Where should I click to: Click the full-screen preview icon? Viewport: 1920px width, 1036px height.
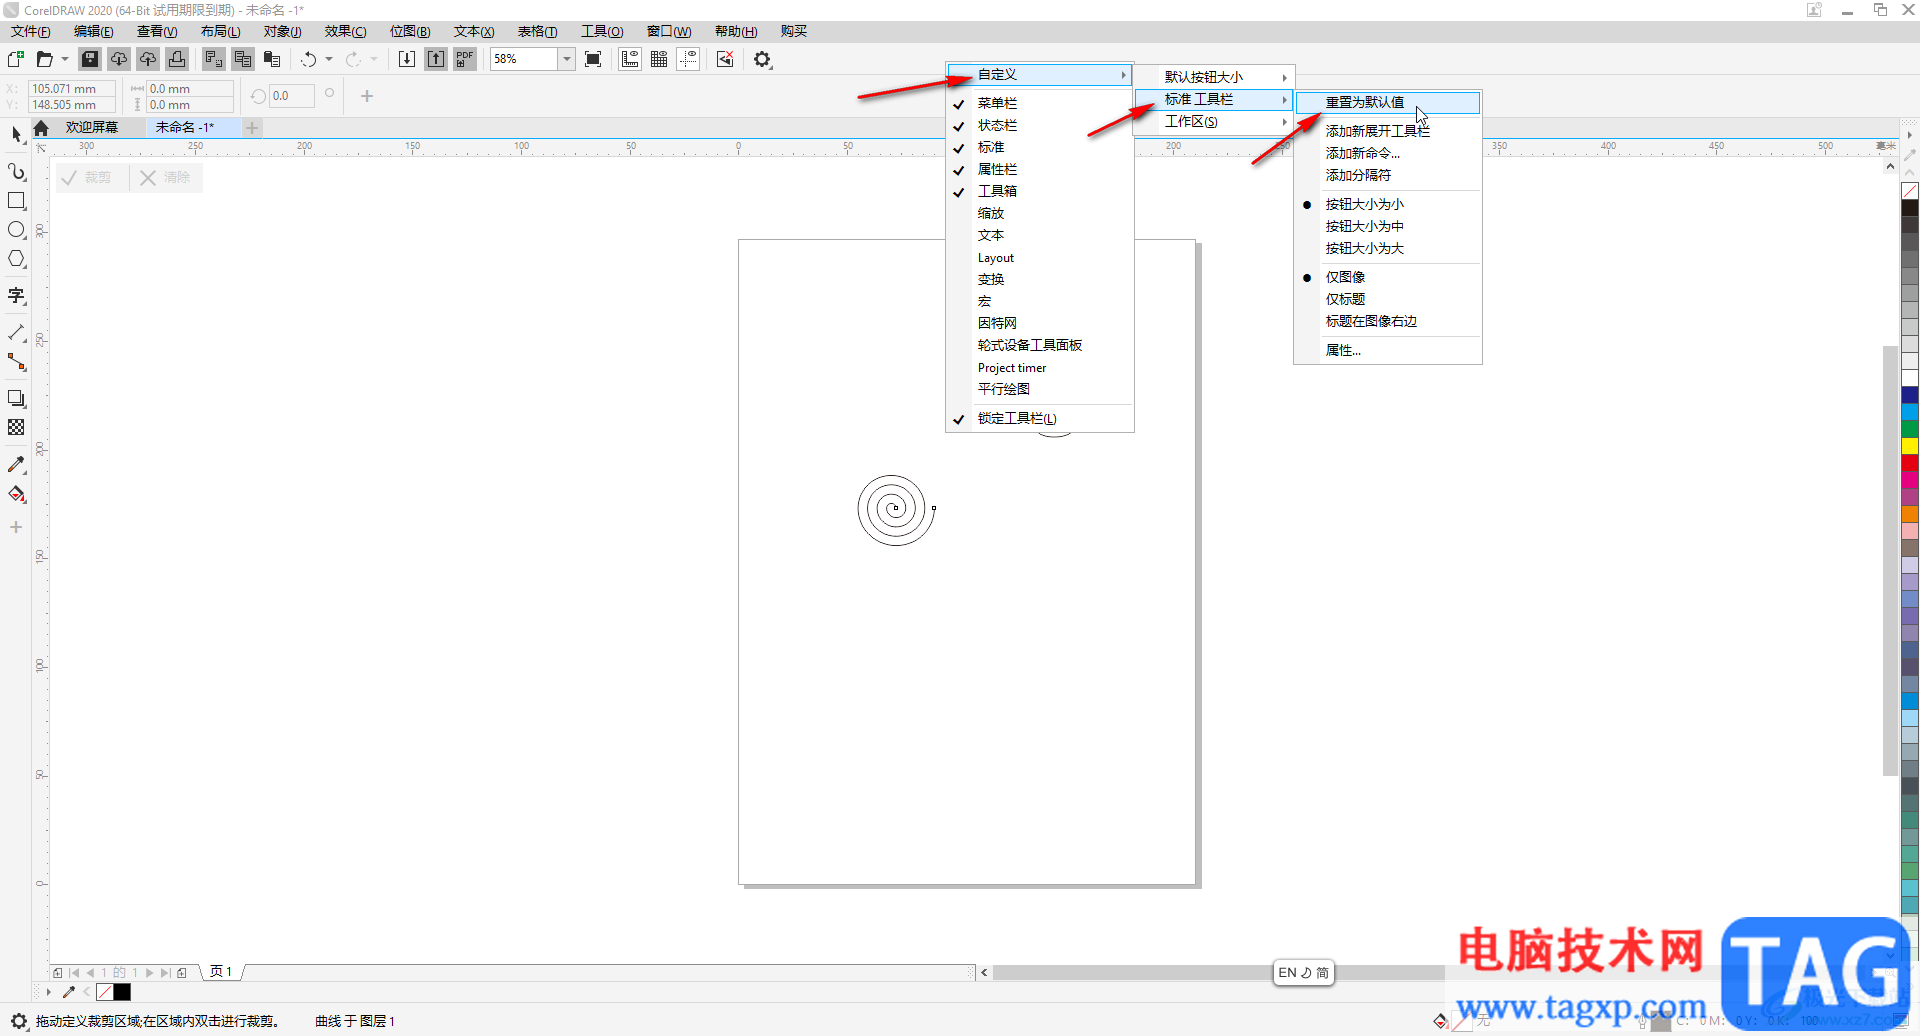click(x=593, y=59)
